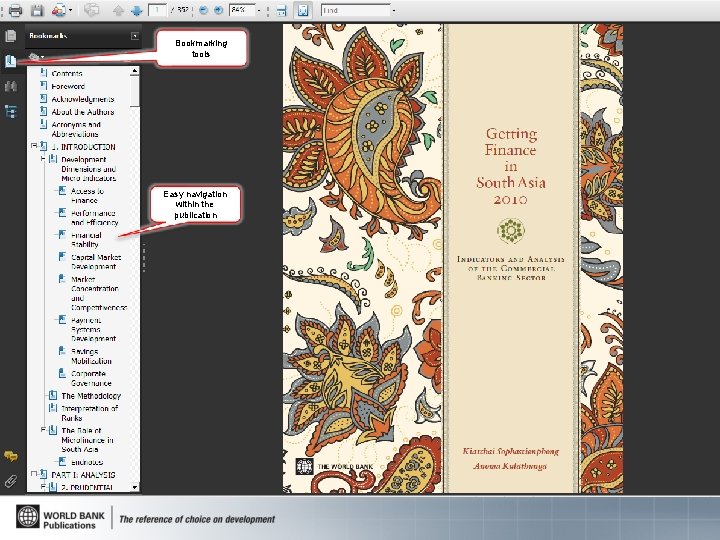Open the Pages thumbnail panel icon

(x=11, y=36)
